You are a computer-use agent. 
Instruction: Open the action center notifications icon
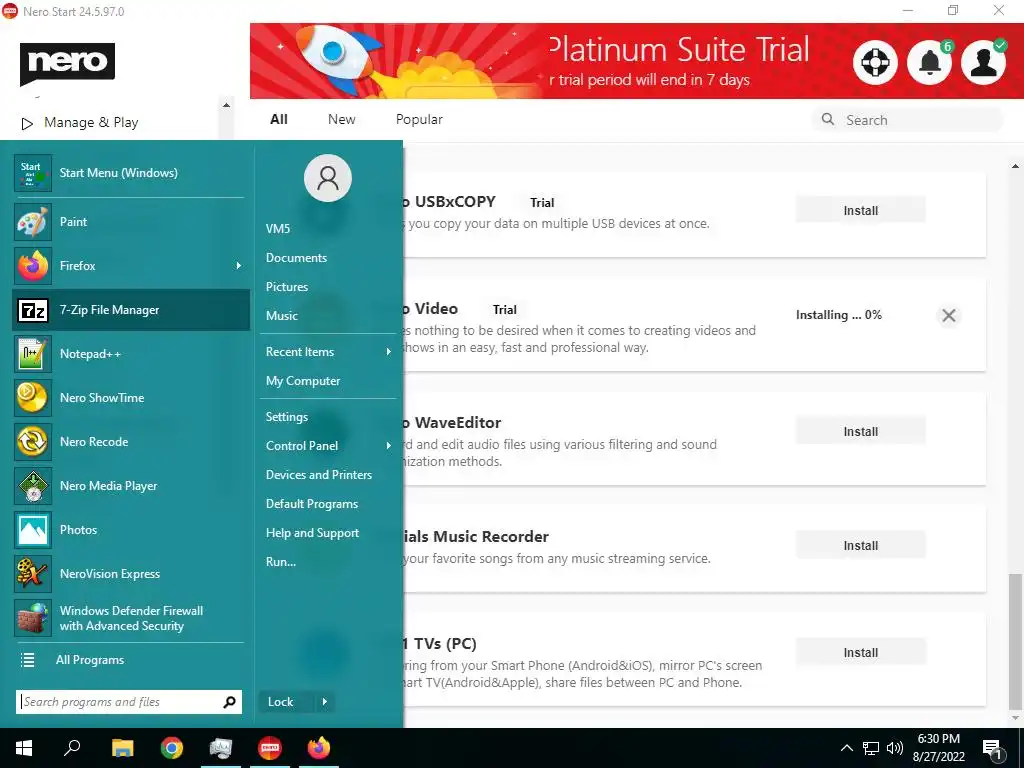pyautogui.click(x=992, y=750)
